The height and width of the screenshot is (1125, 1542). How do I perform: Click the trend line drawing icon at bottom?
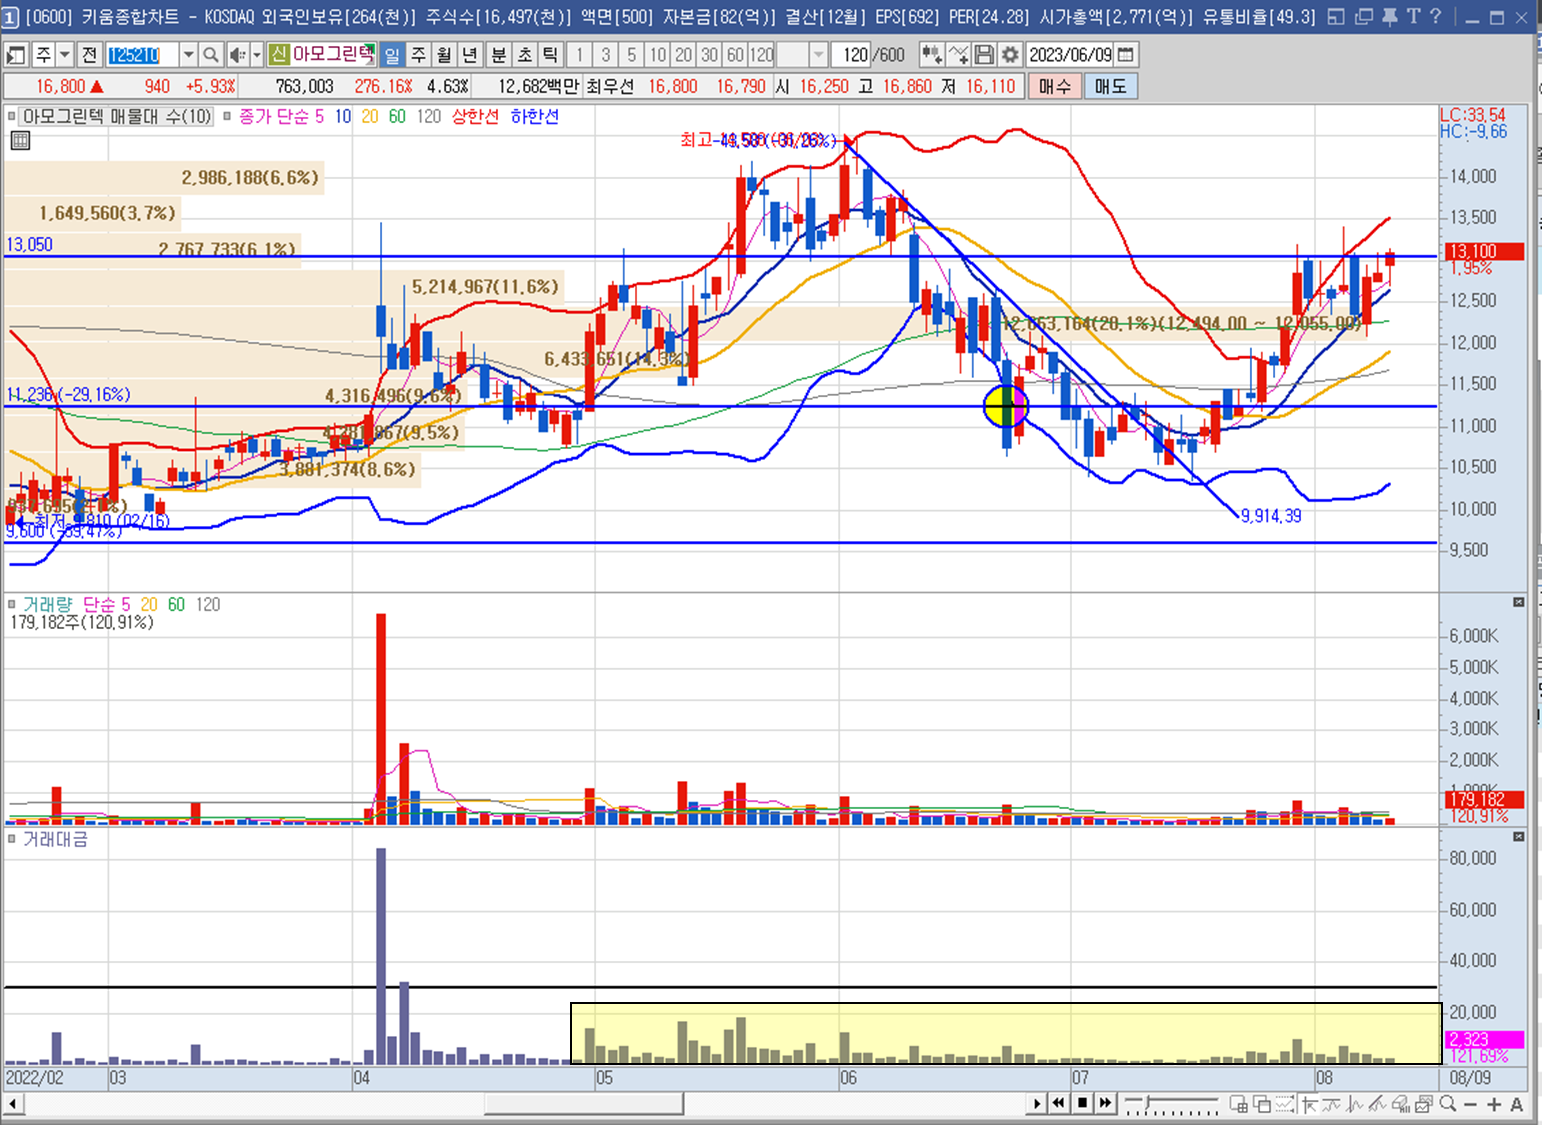[1379, 1104]
